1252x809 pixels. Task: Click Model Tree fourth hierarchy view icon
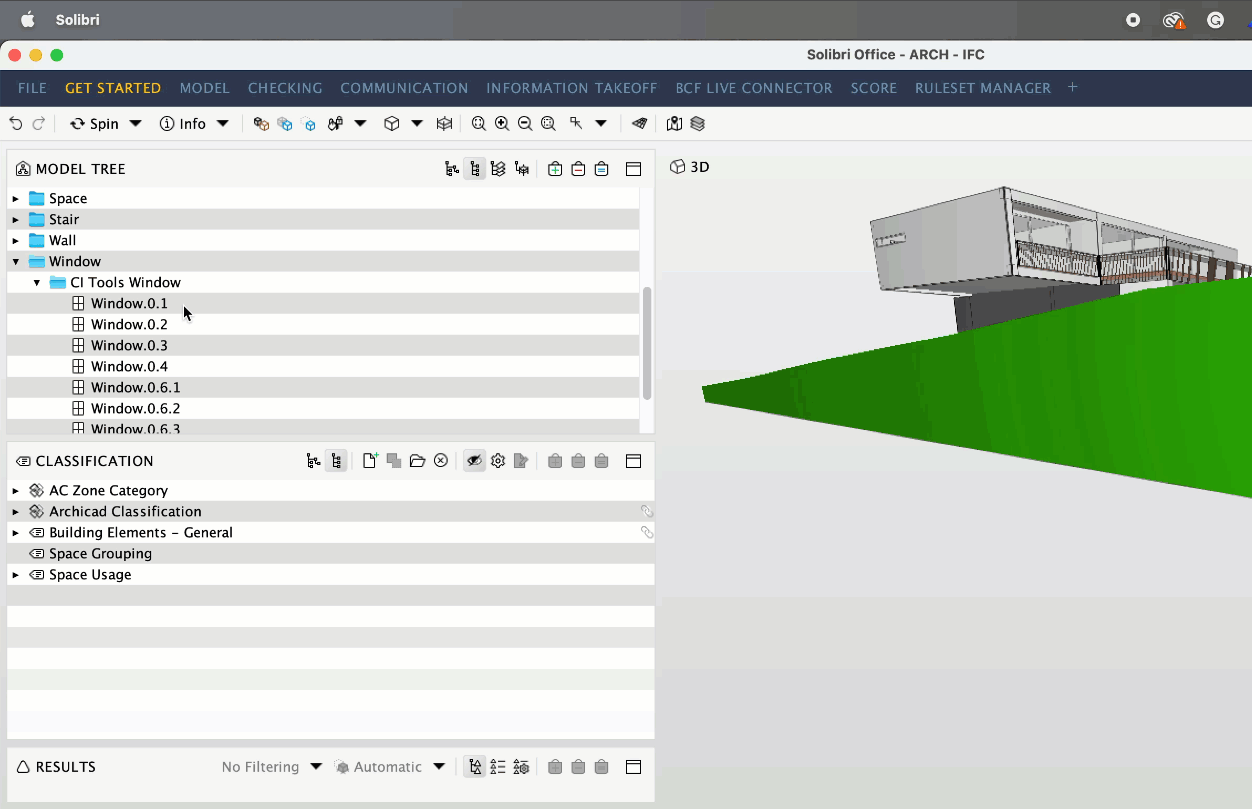[522, 169]
